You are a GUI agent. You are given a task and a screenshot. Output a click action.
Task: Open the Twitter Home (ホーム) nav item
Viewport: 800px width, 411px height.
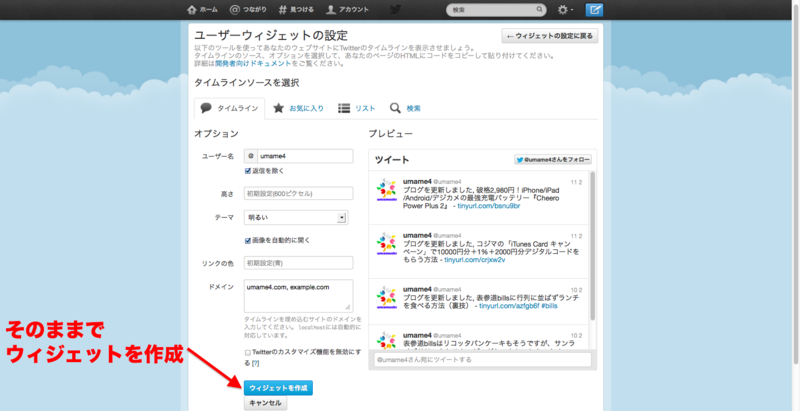coord(203,10)
